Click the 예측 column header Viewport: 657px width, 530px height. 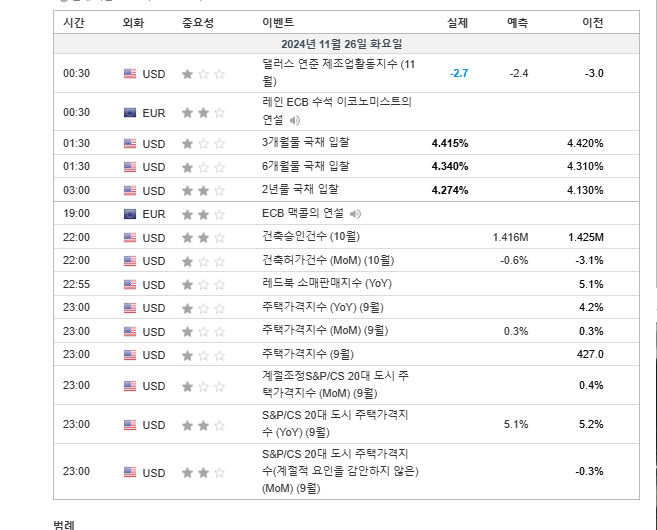click(x=517, y=22)
